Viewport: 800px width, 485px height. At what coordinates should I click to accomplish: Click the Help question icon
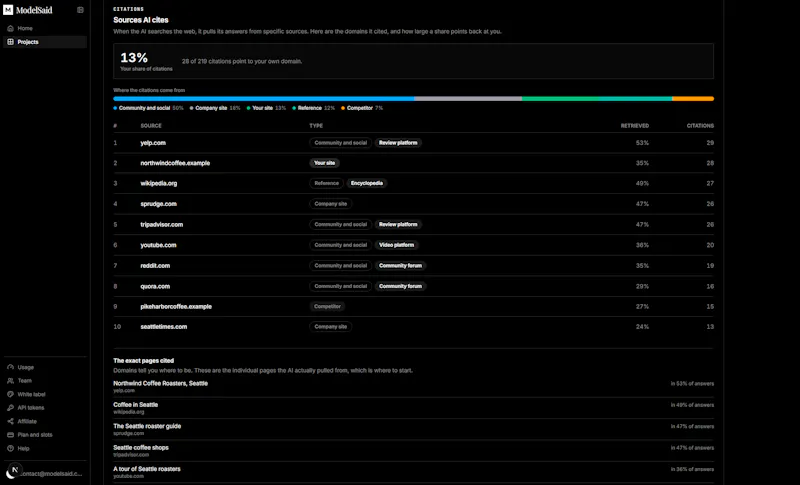point(10,448)
